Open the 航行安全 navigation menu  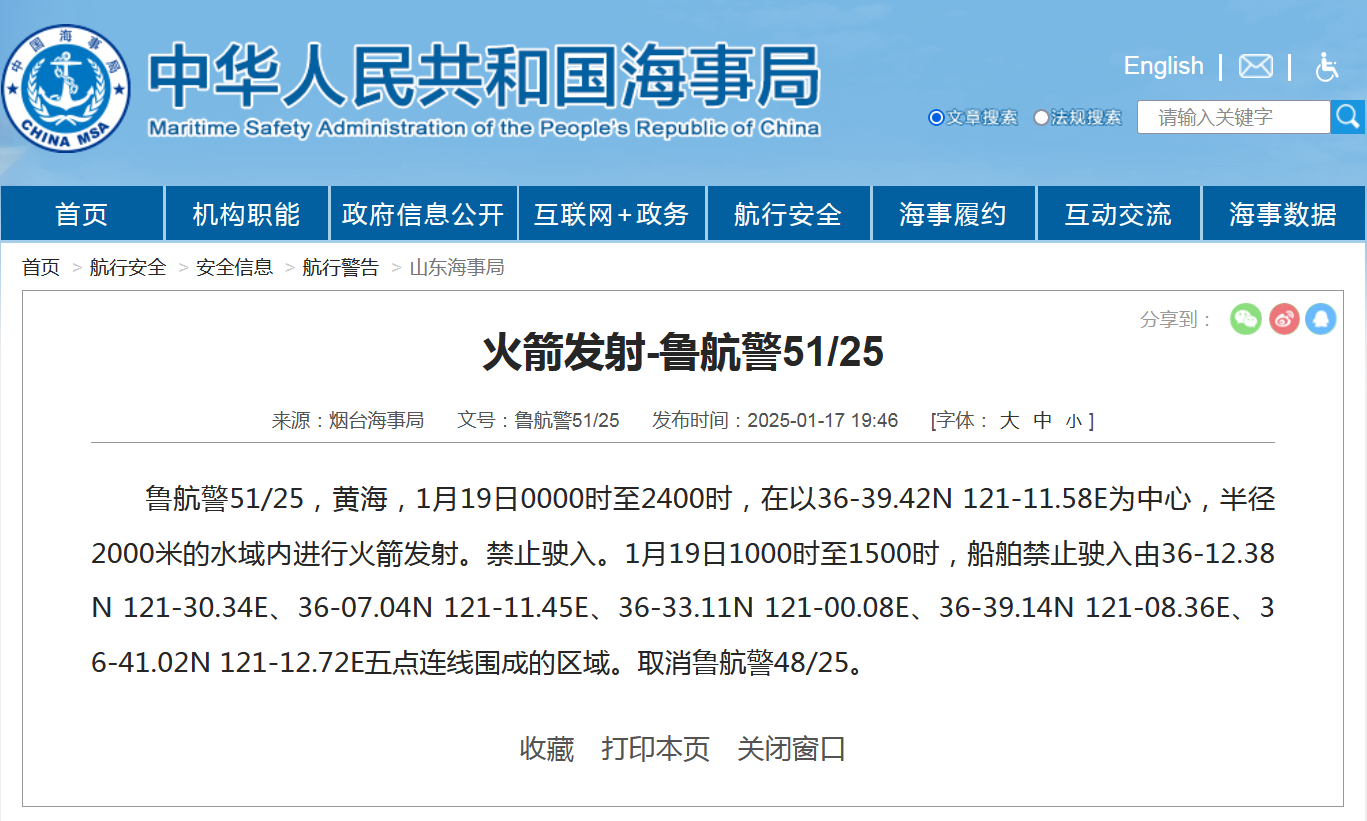click(x=787, y=214)
